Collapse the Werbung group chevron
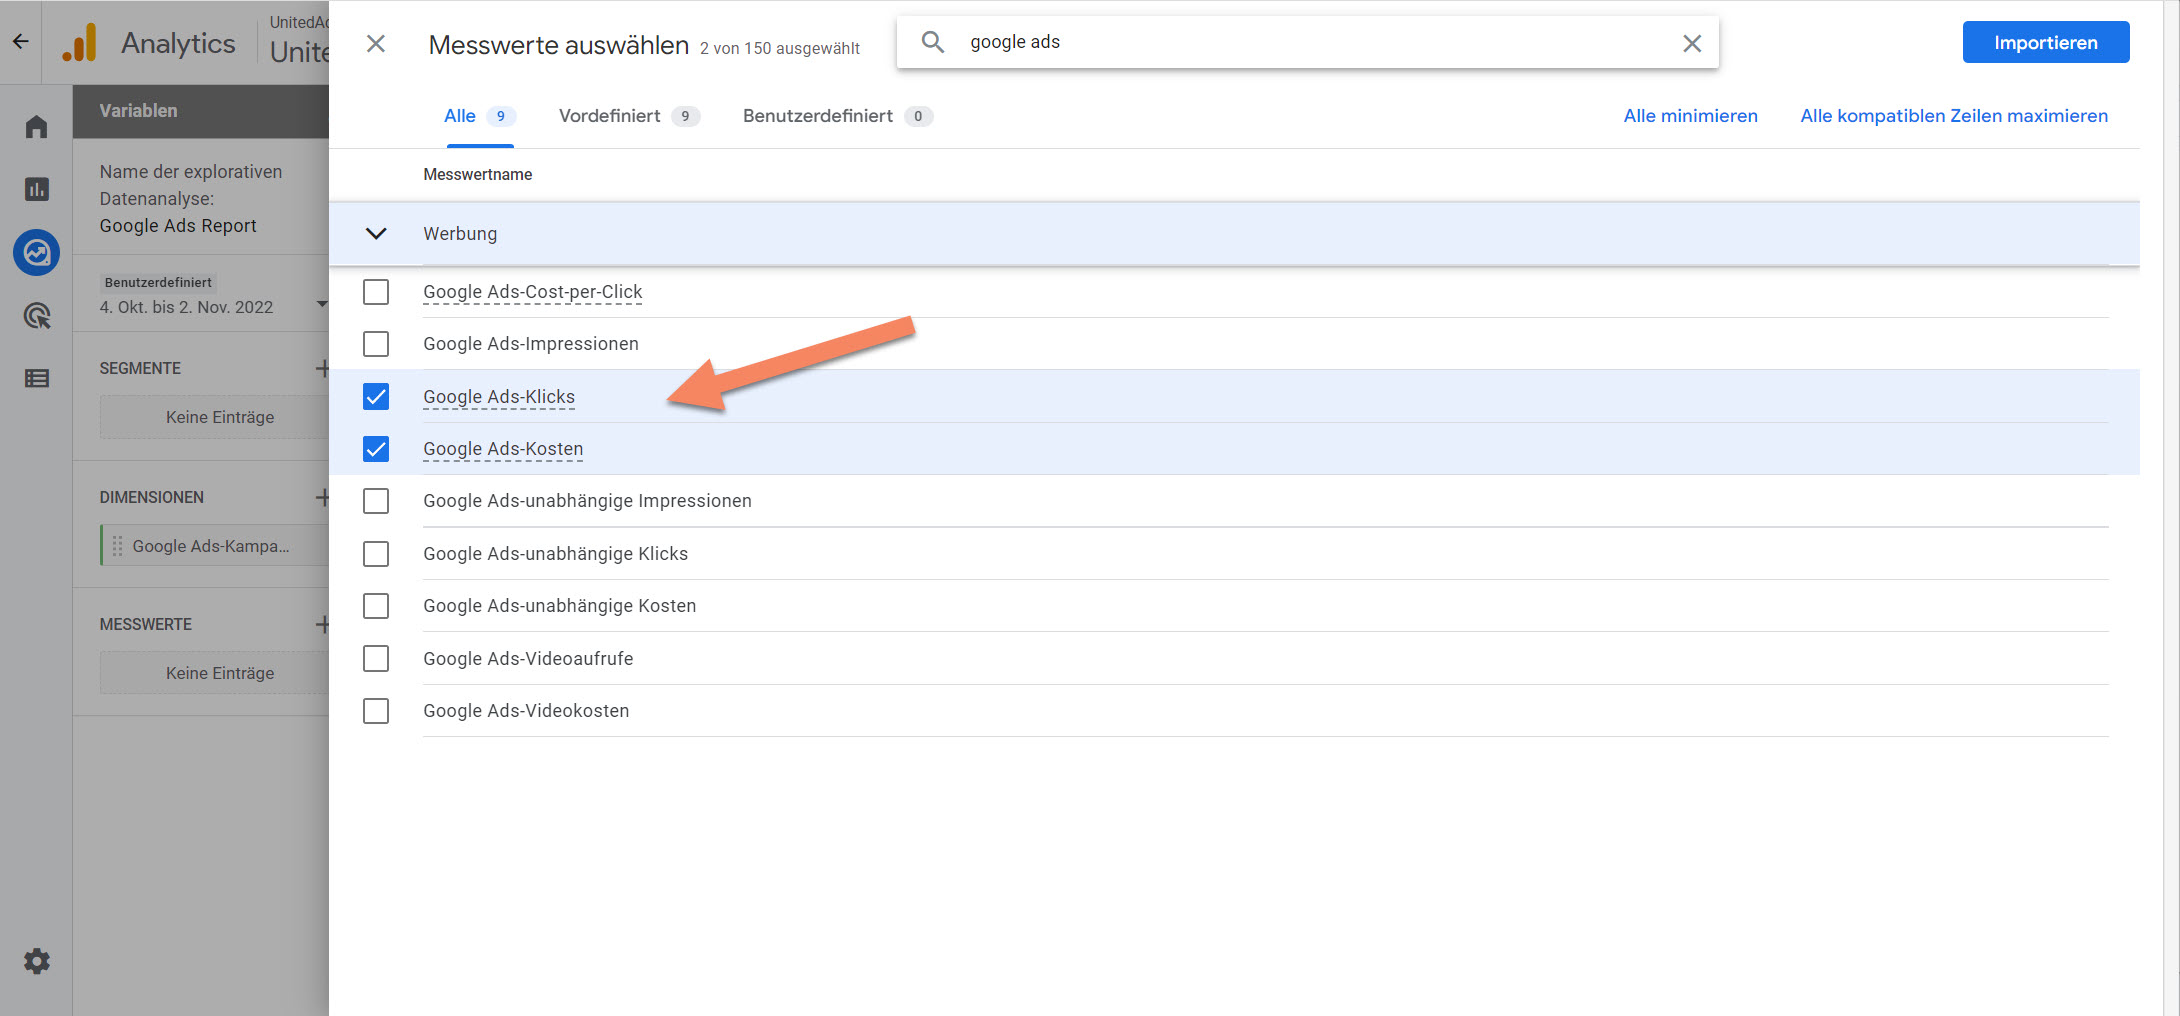Viewport: 2180px width, 1016px height. click(x=376, y=234)
